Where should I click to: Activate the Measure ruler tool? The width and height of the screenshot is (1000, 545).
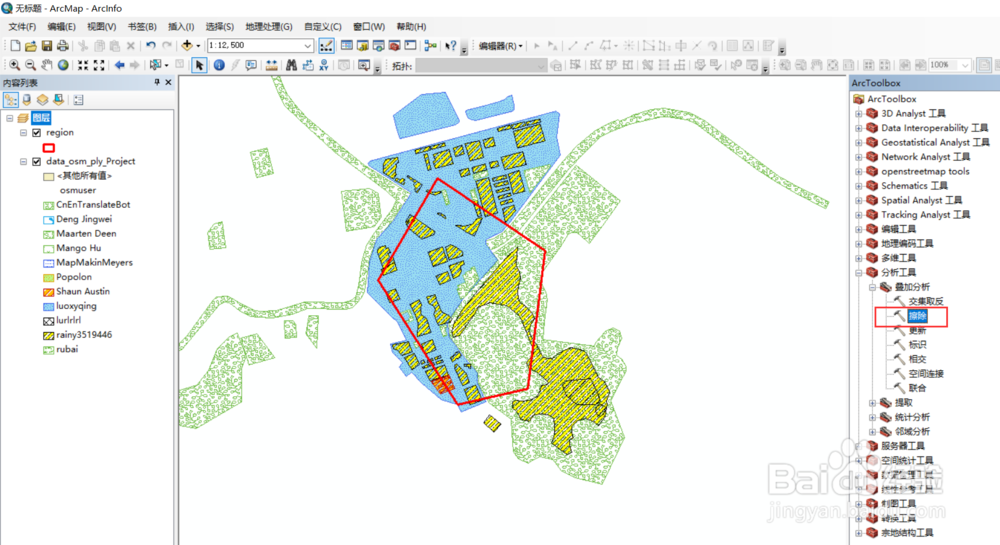pos(272,65)
